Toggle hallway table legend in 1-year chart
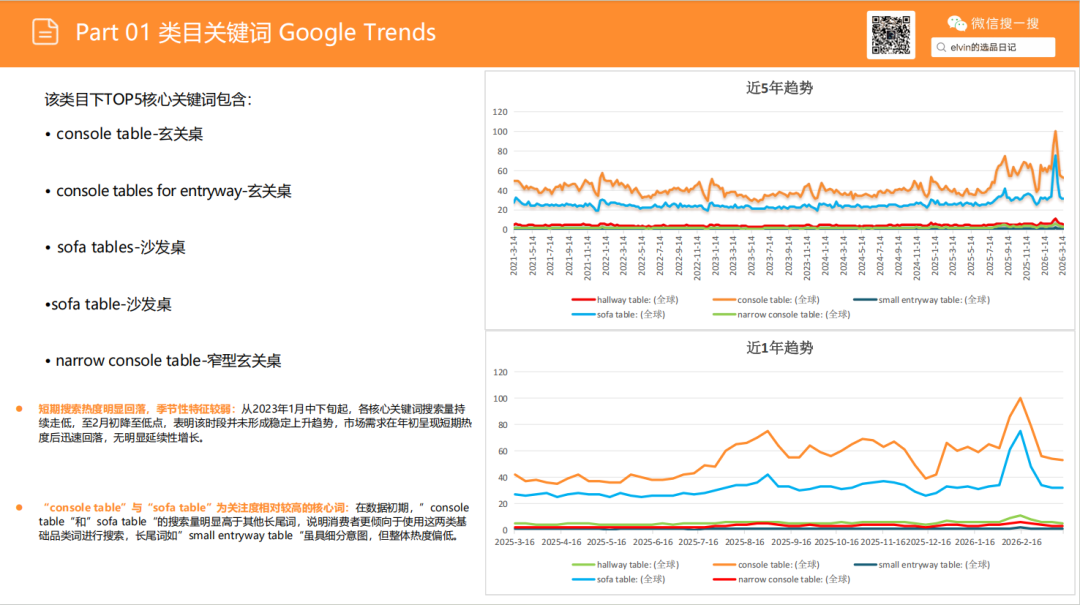Viewport: 1080px width, 605px height. tap(617, 564)
